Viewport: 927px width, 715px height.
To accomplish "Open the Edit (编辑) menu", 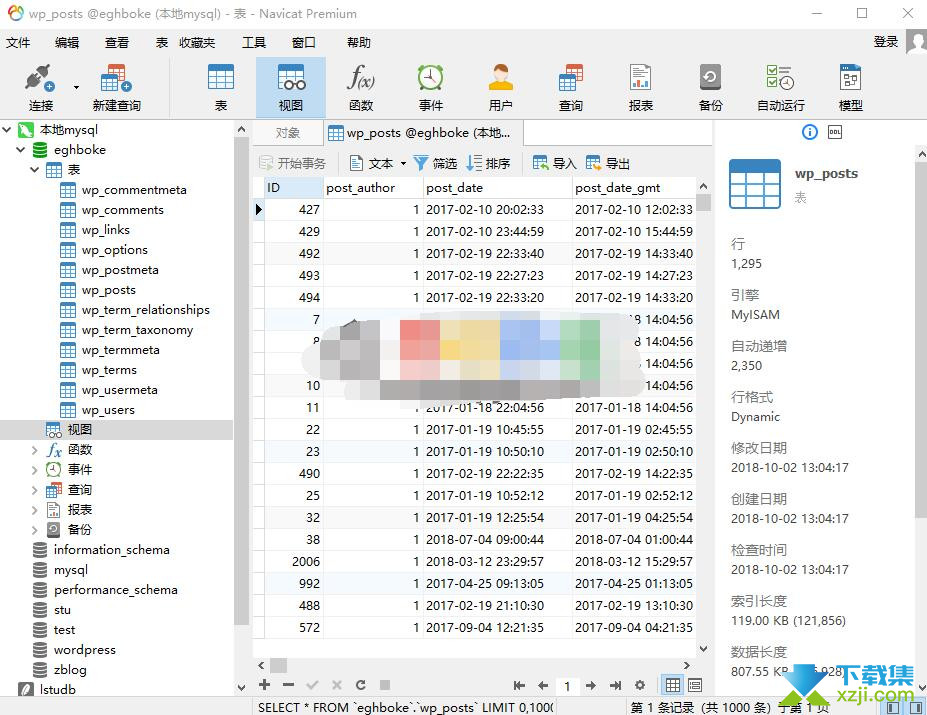I will coord(67,43).
